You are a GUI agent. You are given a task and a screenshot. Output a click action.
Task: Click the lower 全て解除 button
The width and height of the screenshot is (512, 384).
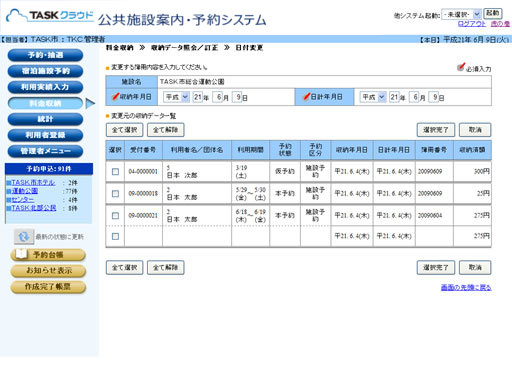coord(166,268)
